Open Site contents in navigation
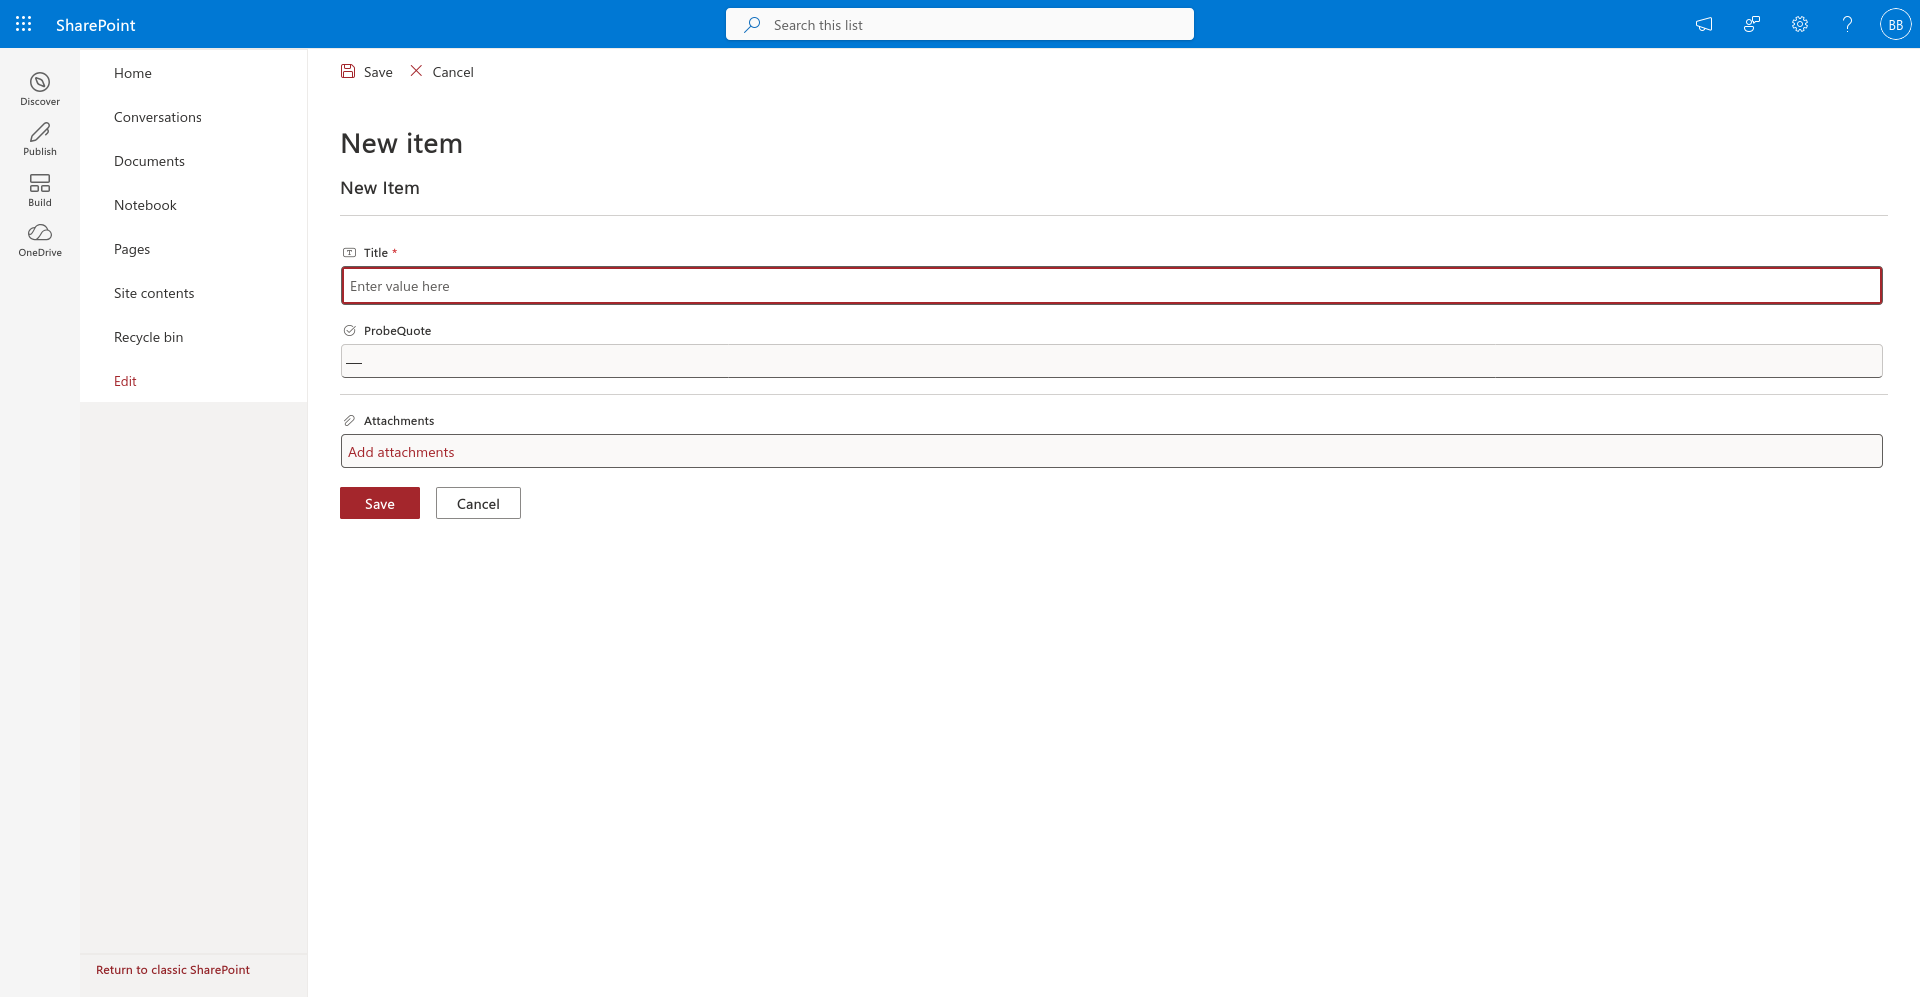 point(154,293)
